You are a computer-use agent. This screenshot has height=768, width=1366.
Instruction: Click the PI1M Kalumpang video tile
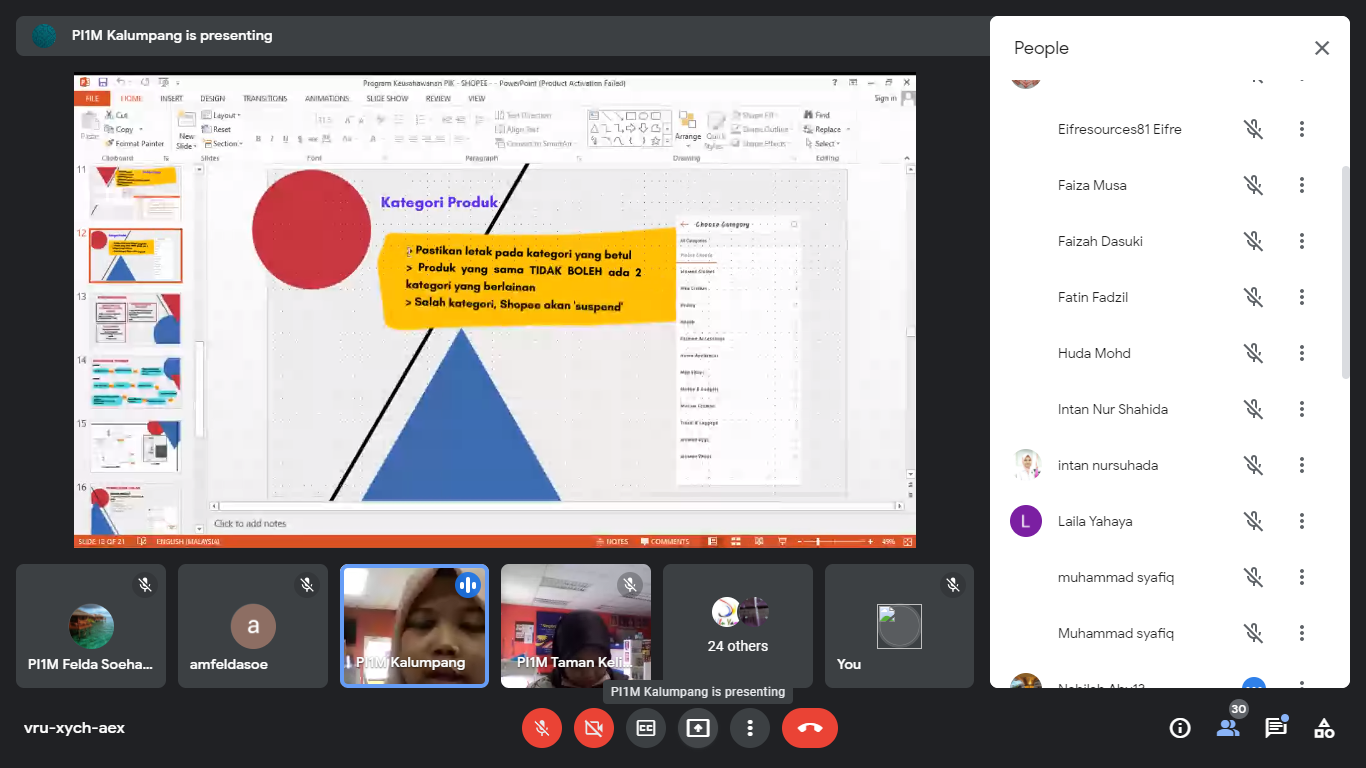coord(414,626)
